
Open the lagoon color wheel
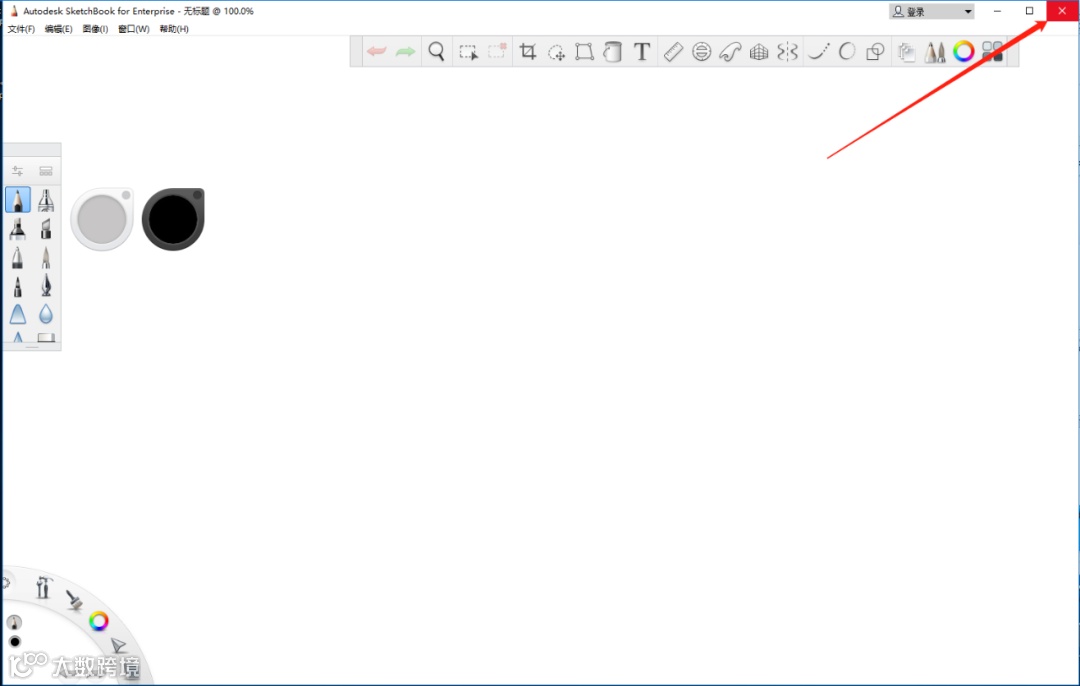pyautogui.click(x=98, y=621)
